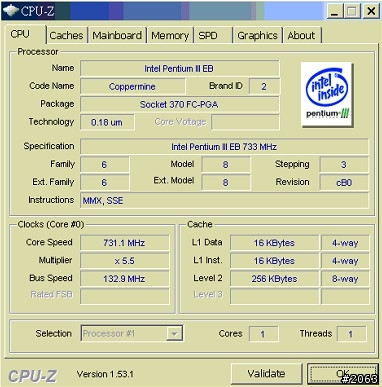Click the Level 2 8-way associativity value
382x387 pixels.
tap(345, 279)
